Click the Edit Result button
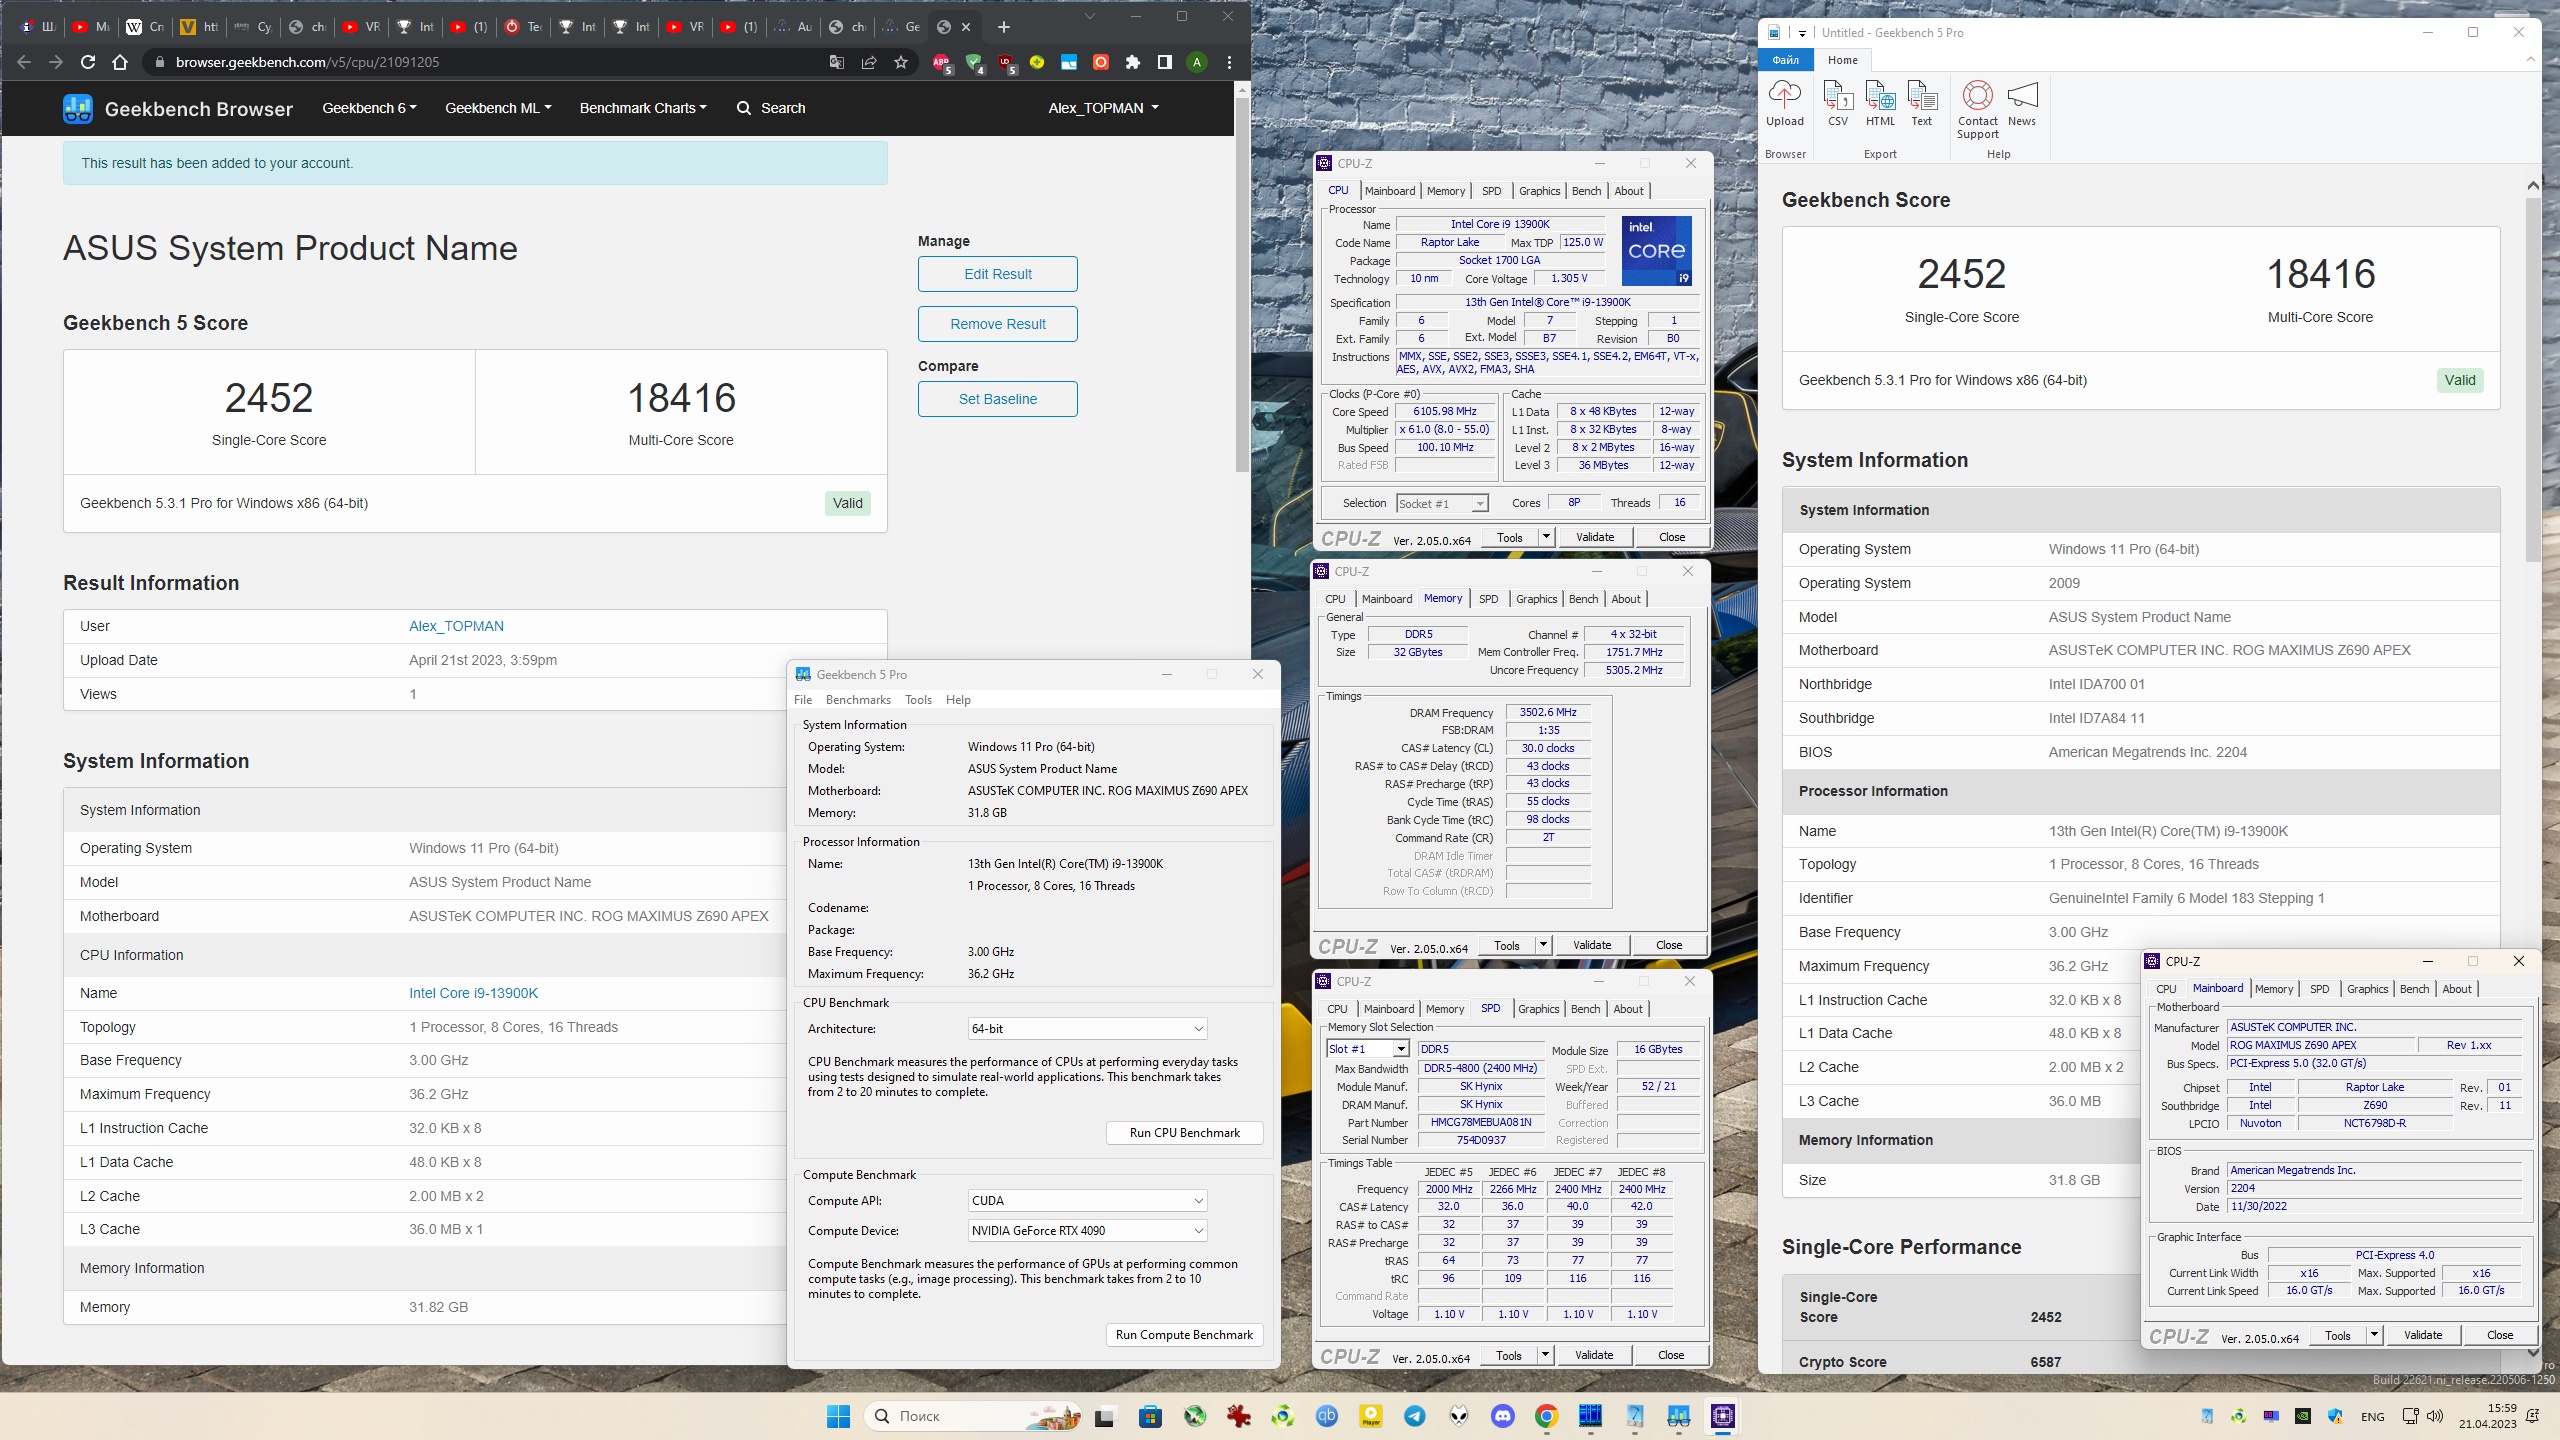Viewport: 2560px width, 1440px height. [998, 274]
